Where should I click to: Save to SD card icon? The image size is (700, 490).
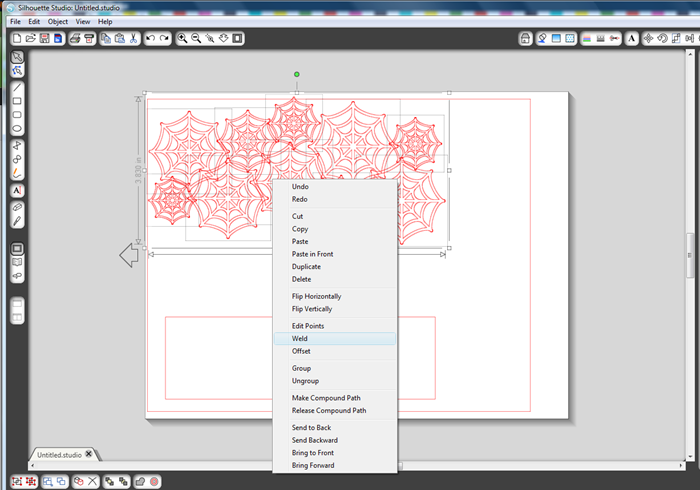[58, 38]
